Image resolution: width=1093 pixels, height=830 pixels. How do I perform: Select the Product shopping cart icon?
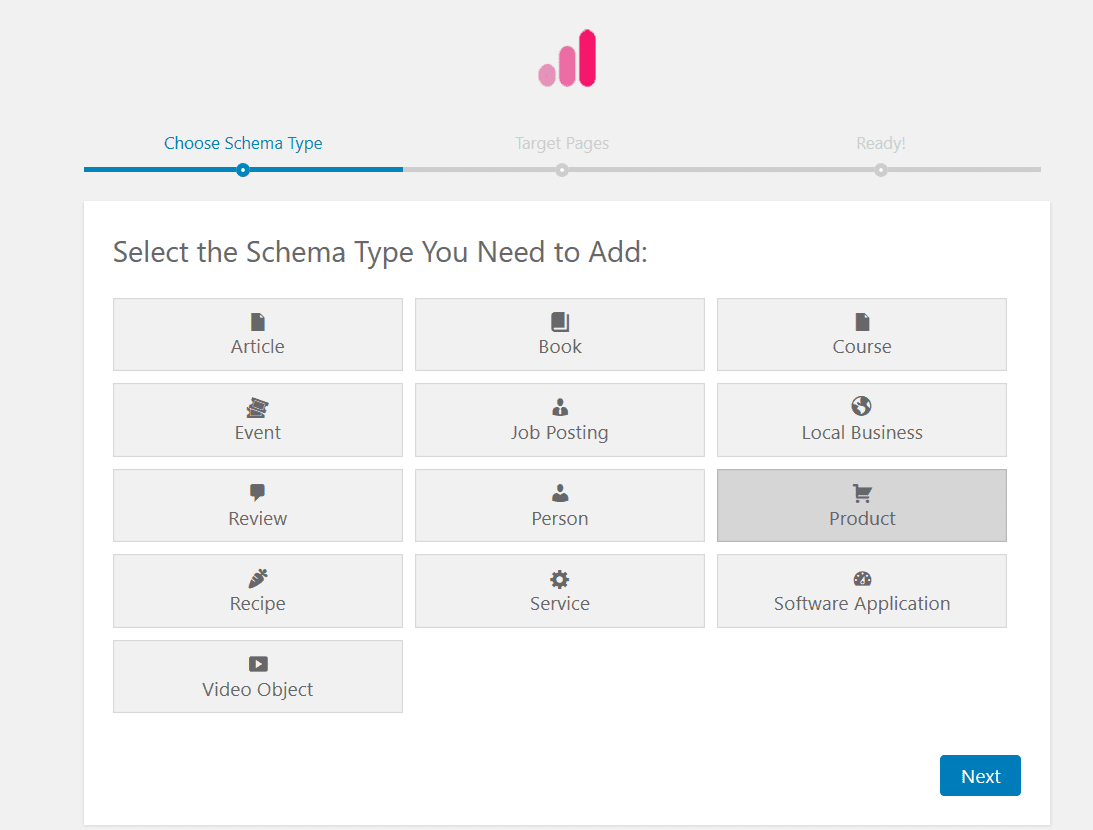point(862,493)
